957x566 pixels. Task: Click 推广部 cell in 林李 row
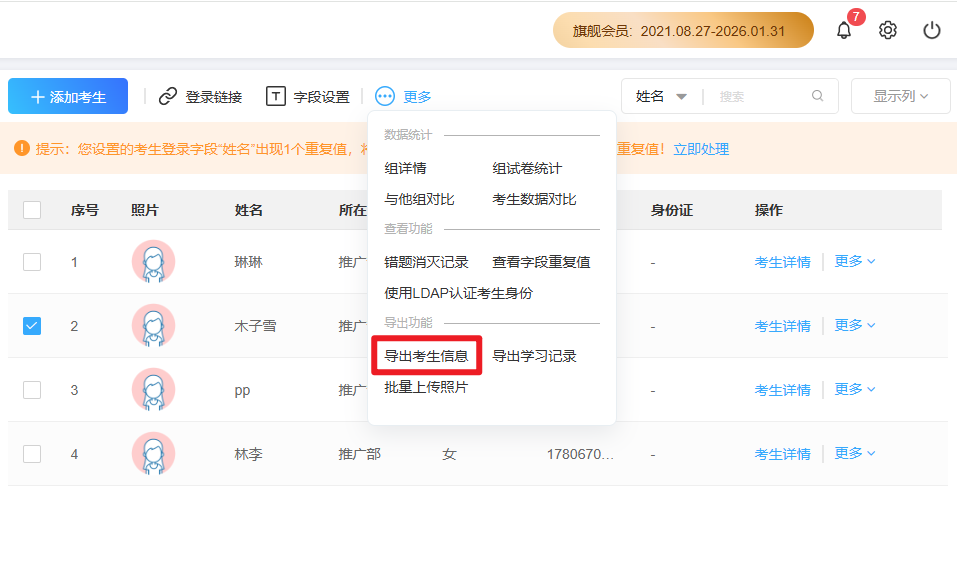[x=359, y=454]
